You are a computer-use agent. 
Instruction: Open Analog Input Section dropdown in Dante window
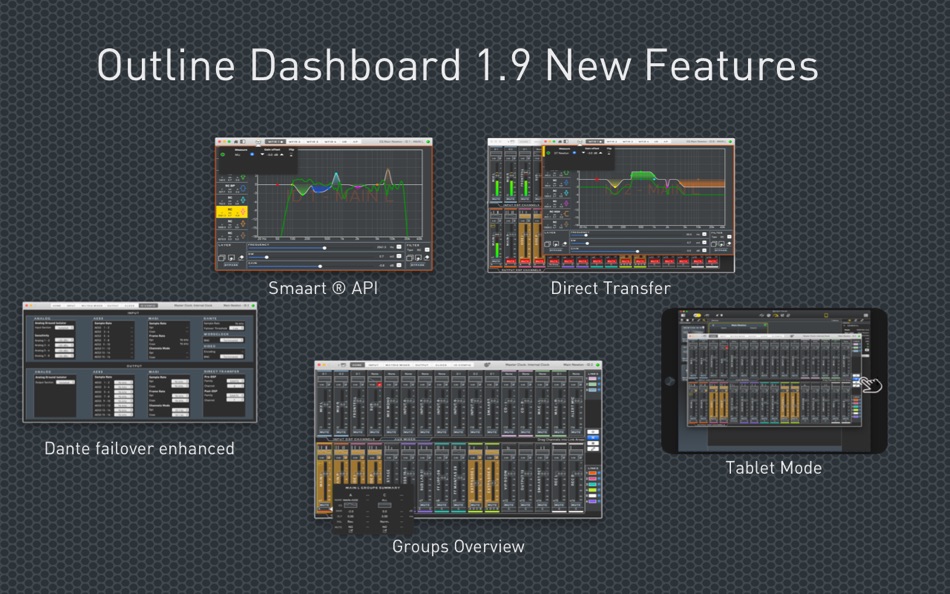[x=64, y=327]
